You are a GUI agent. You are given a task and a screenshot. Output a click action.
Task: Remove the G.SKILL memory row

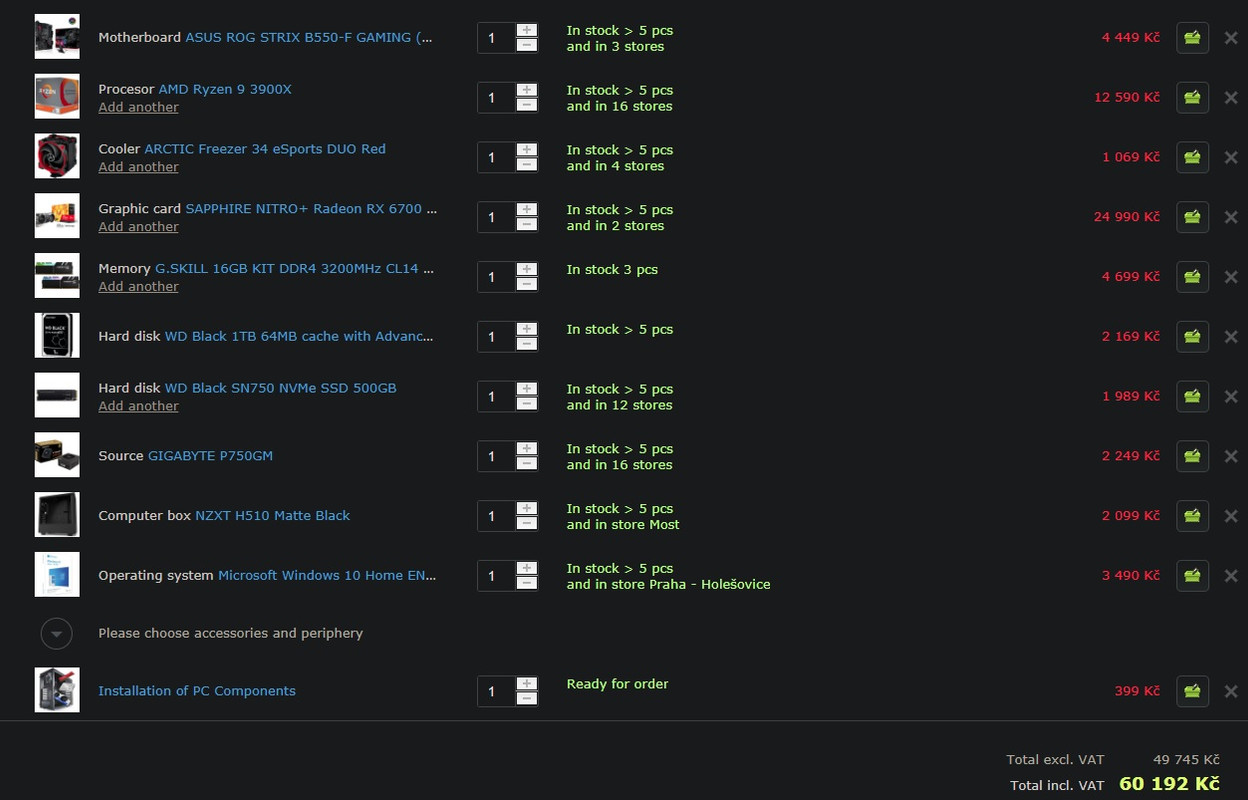click(x=1231, y=277)
